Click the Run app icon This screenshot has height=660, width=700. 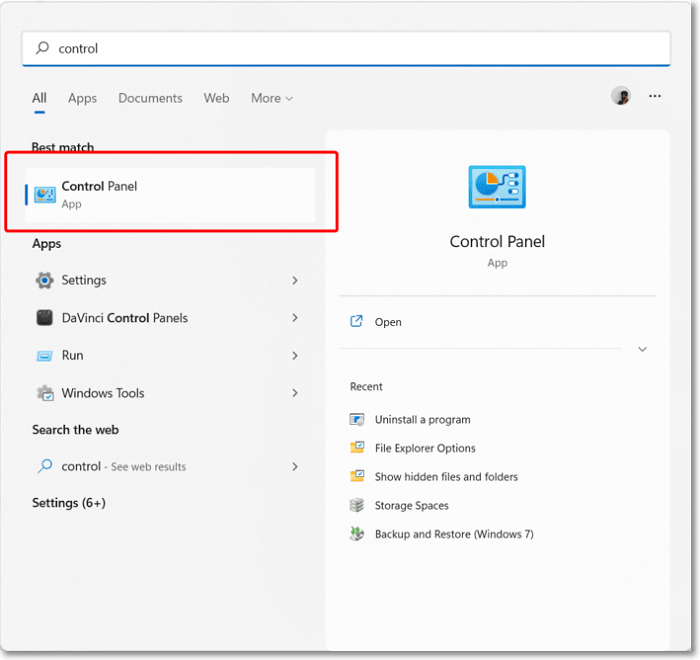pos(45,356)
